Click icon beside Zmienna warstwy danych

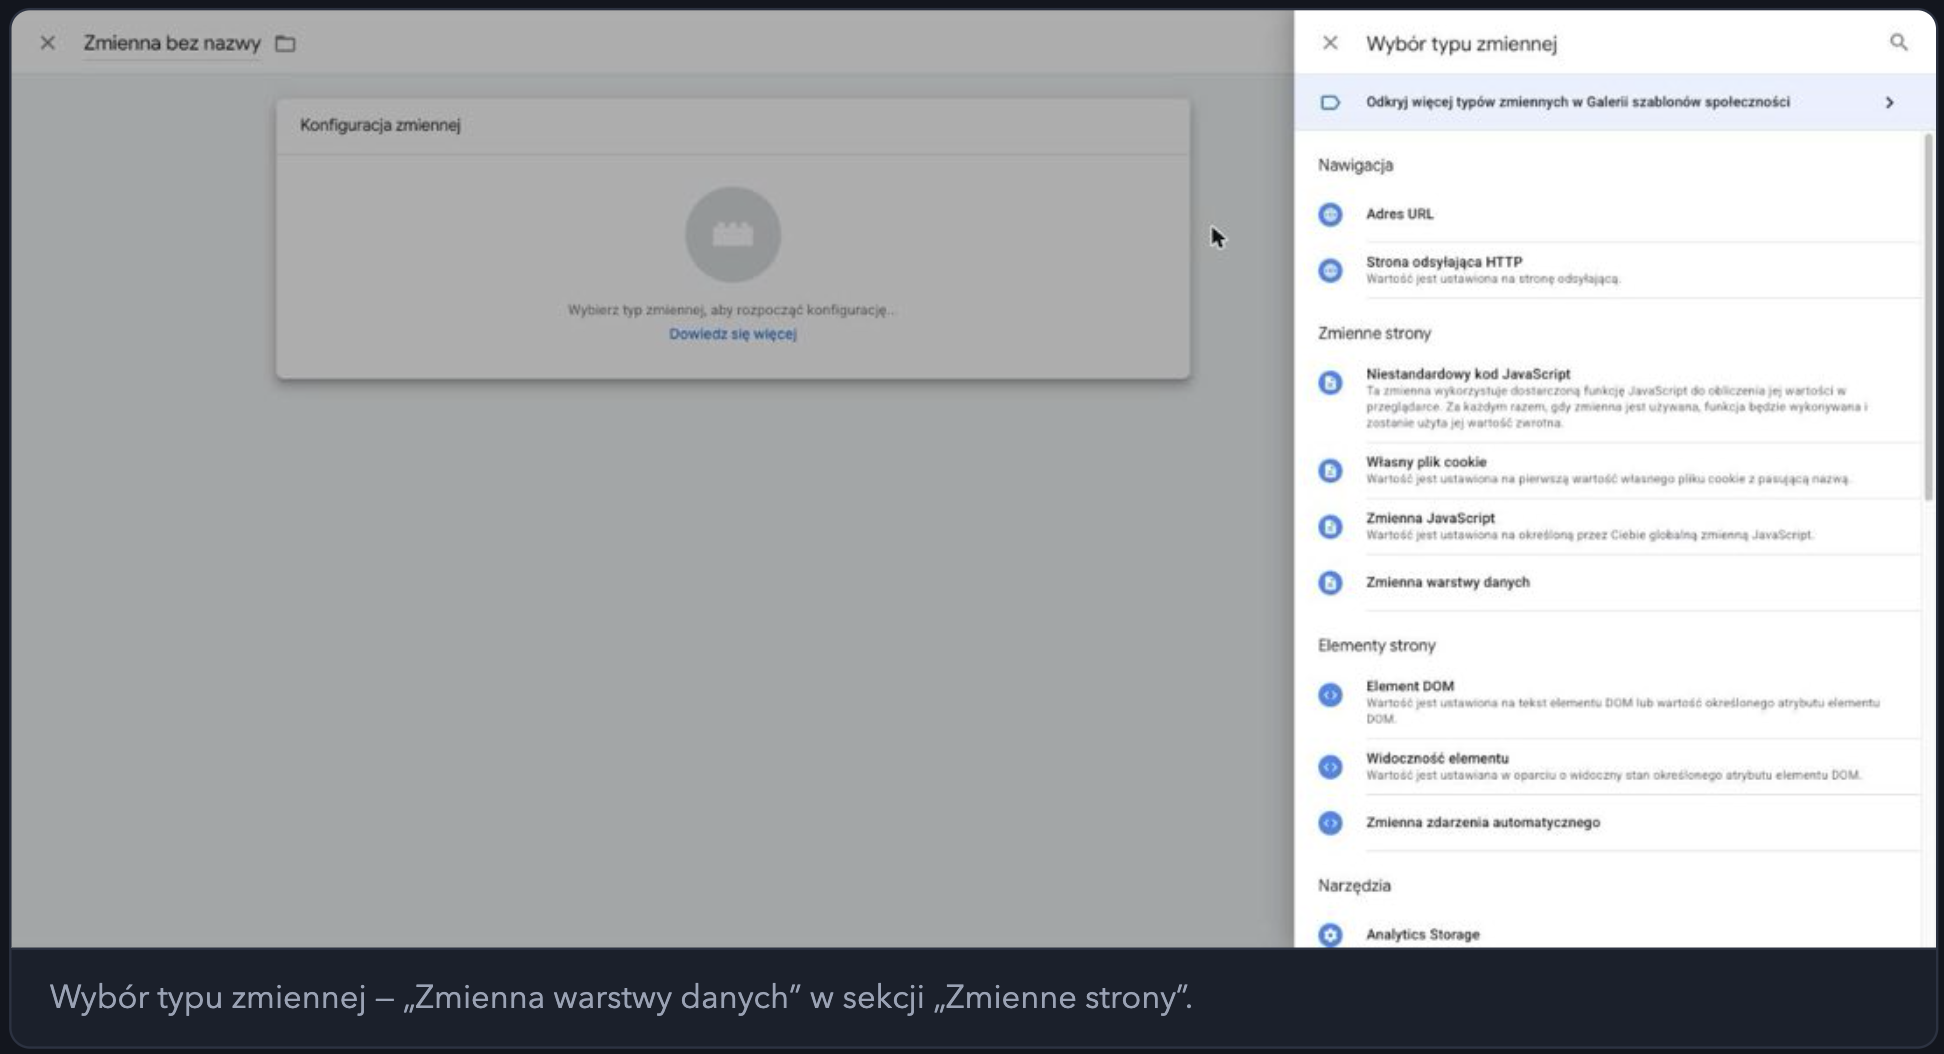click(x=1330, y=582)
